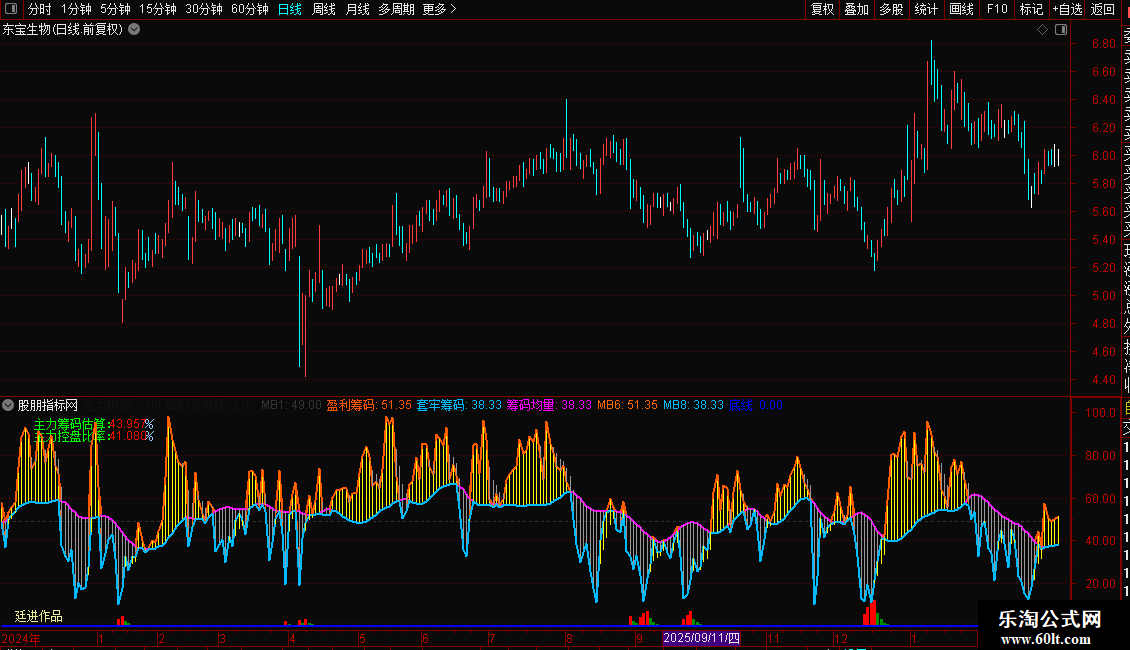Click 主力控盘比率 41.080% text
This screenshot has height=650, width=1130.
94,436
